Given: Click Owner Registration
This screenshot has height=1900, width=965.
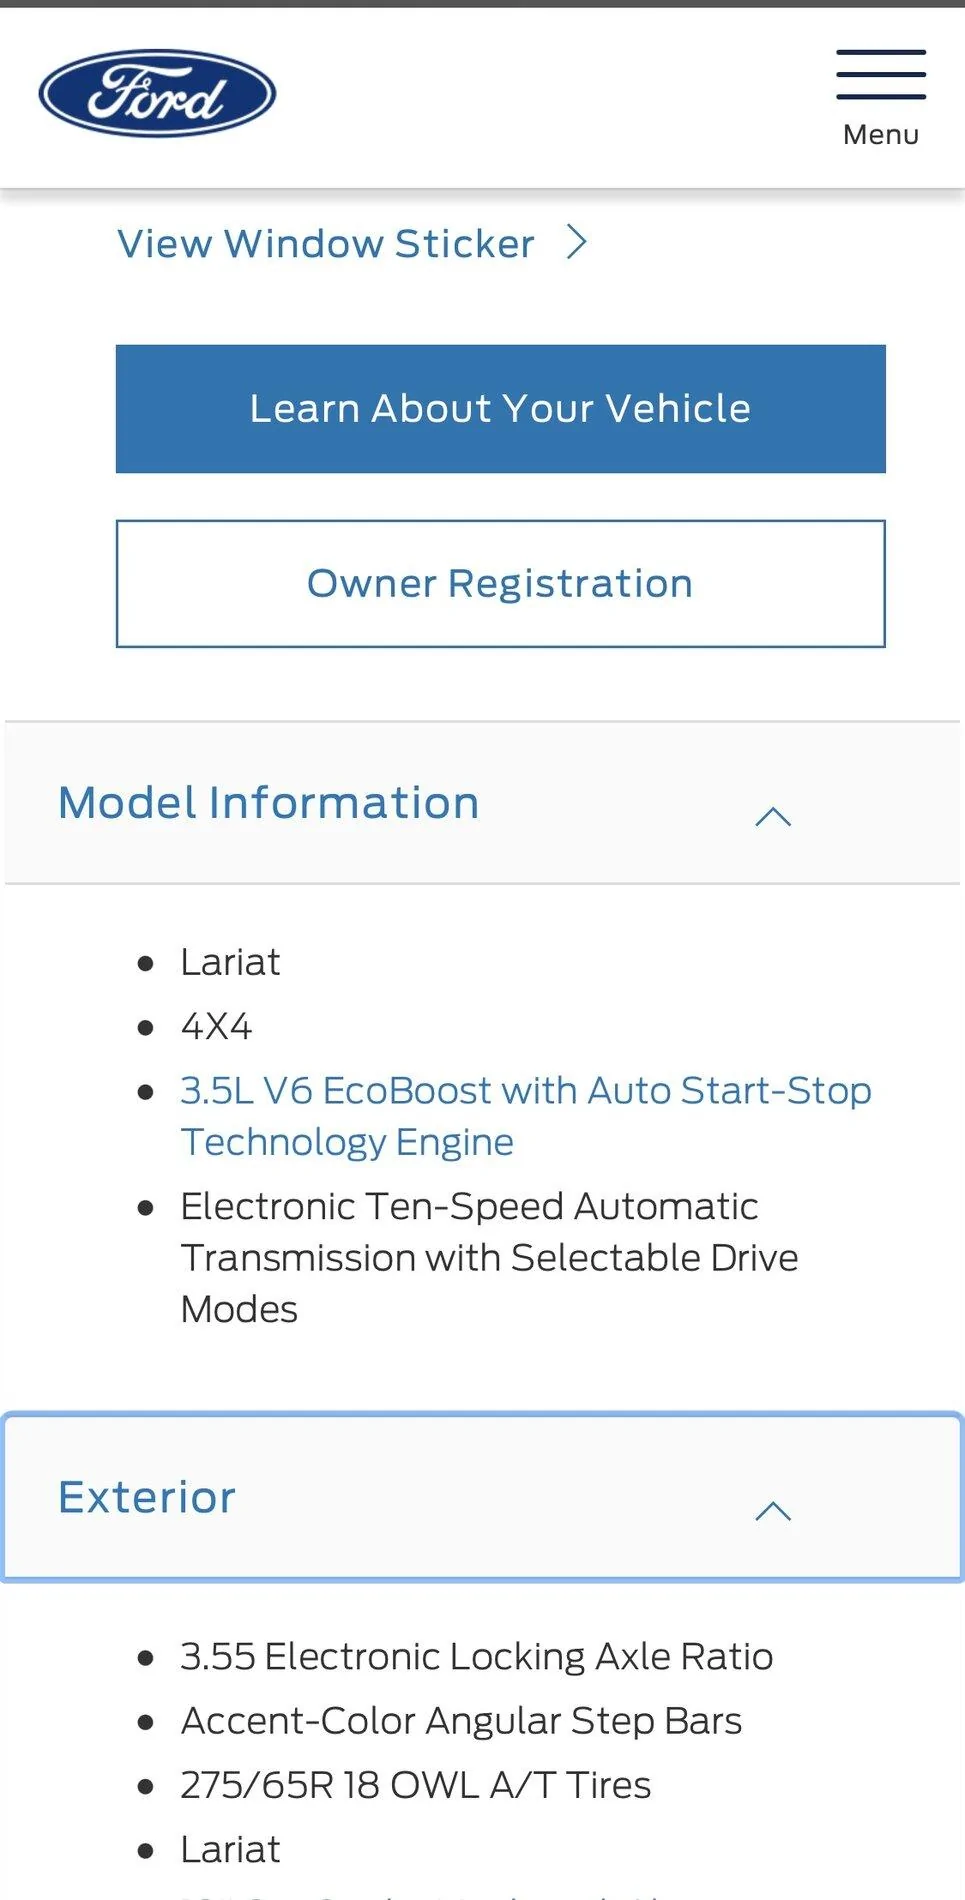Looking at the screenshot, I should [500, 583].
